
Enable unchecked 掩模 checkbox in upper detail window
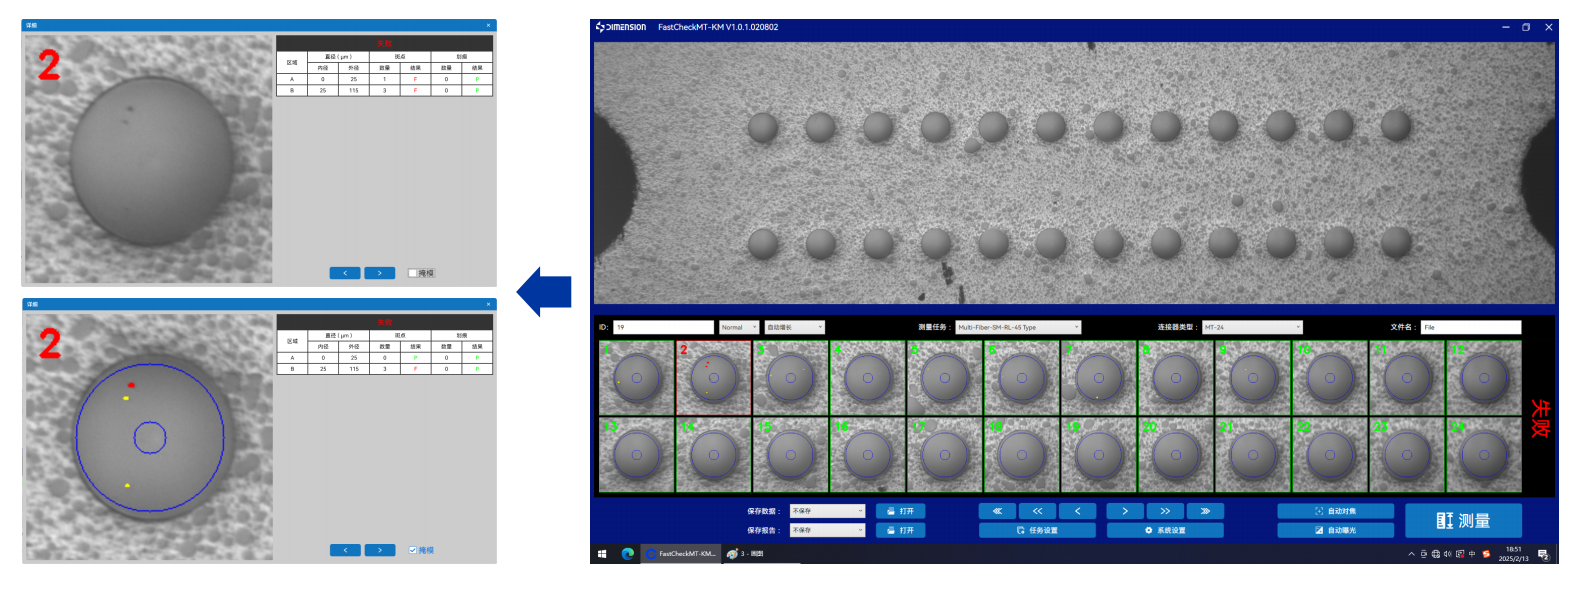413,273
